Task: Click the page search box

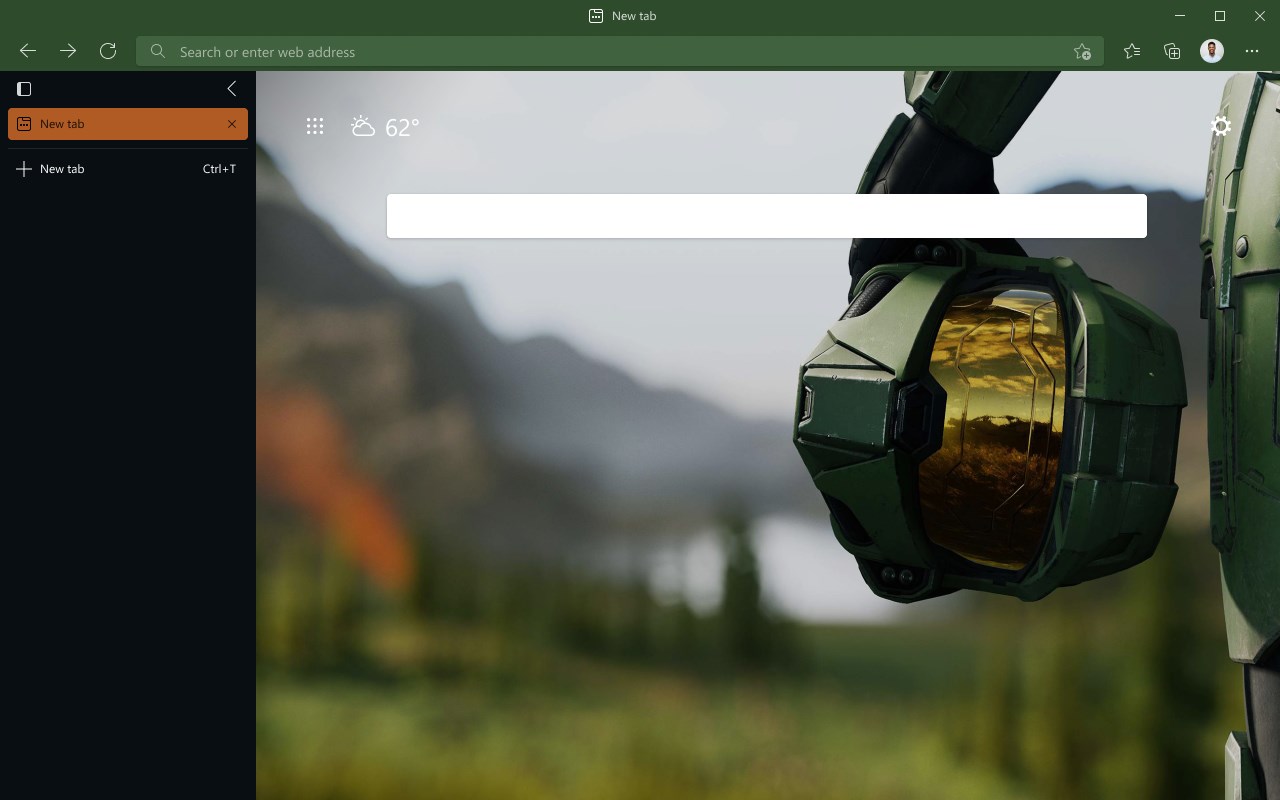Action: (x=767, y=216)
